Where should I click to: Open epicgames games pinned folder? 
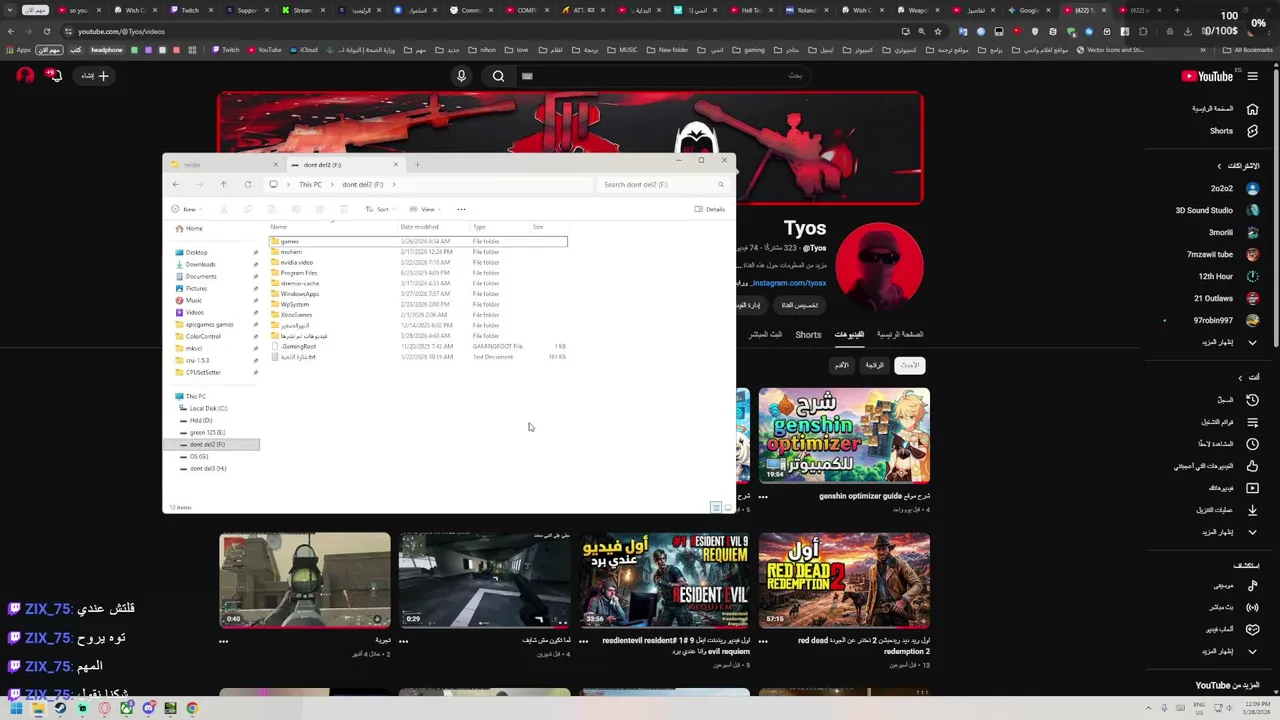[209, 324]
